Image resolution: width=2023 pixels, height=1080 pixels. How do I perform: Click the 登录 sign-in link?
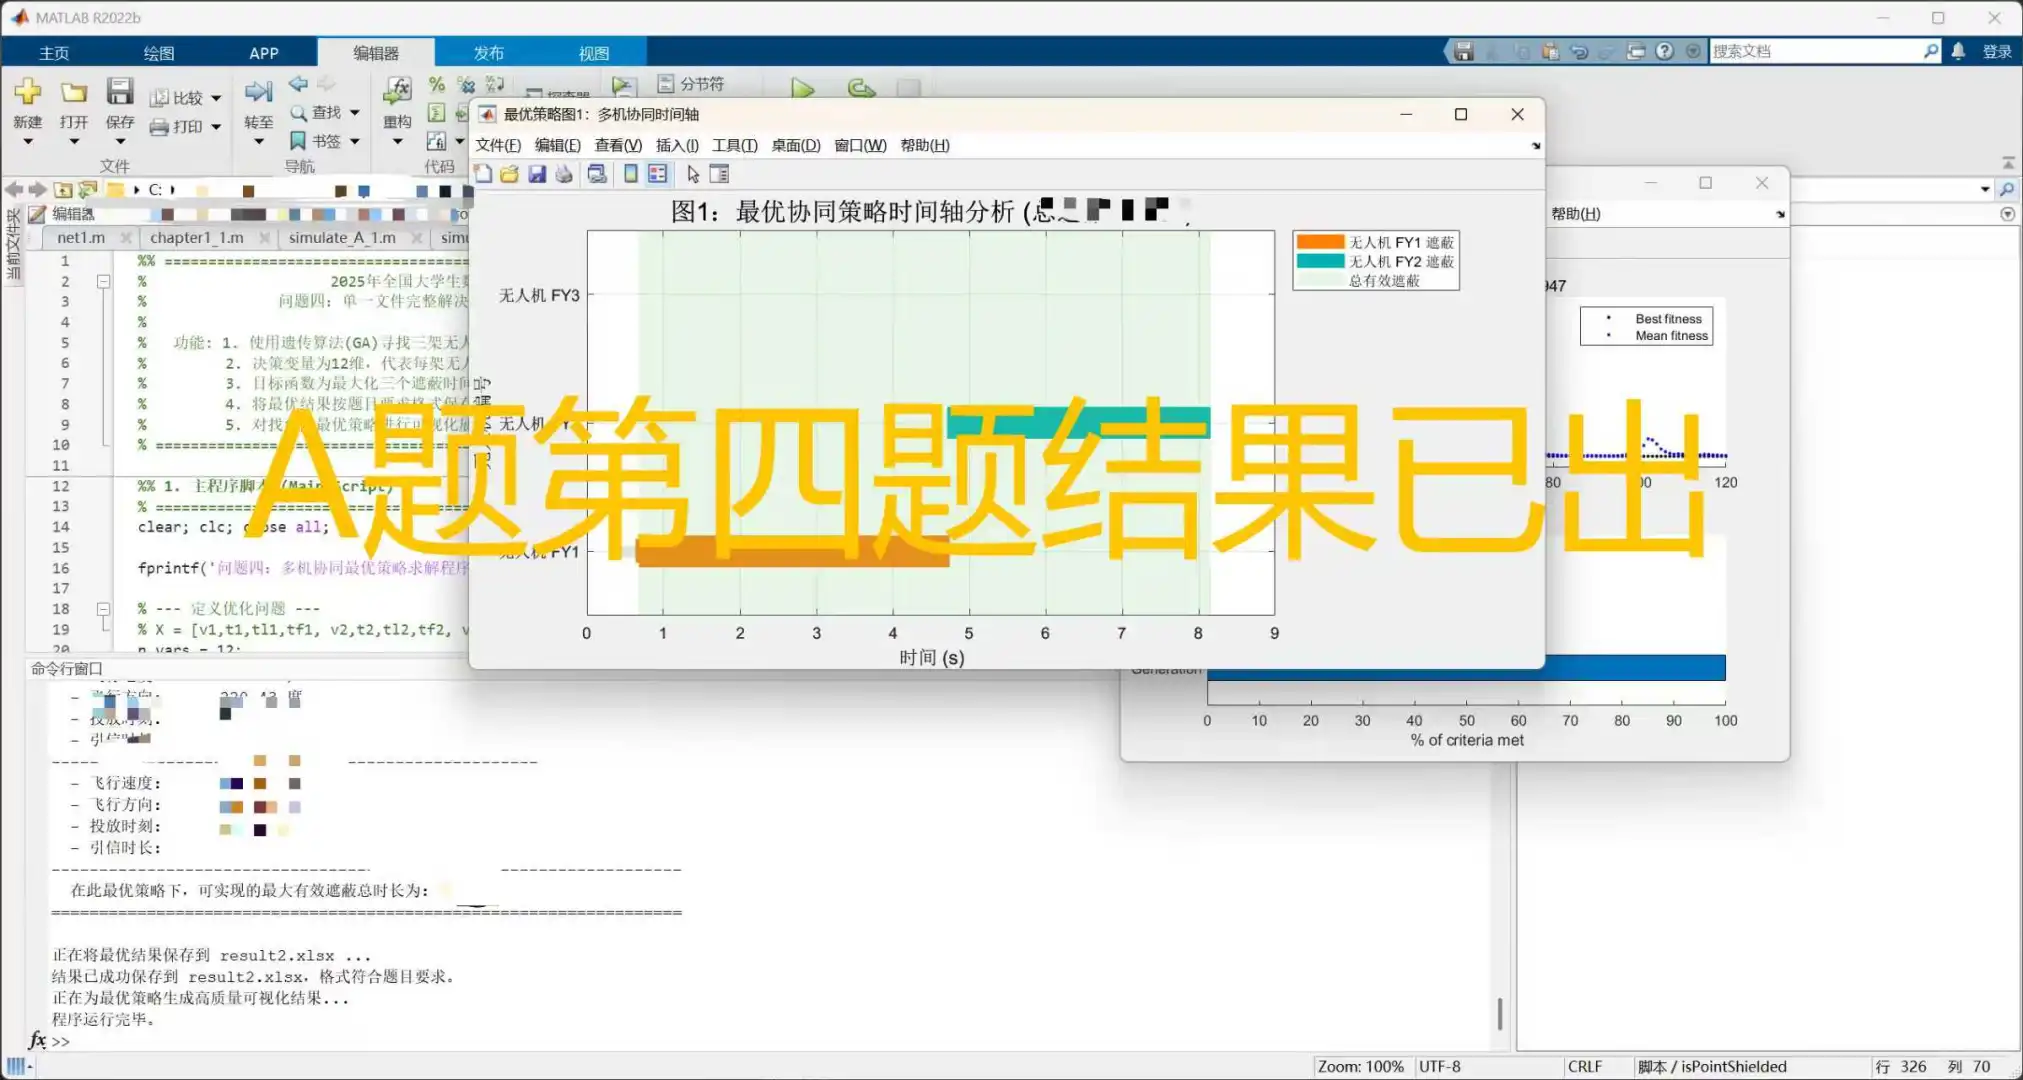tap(1996, 51)
